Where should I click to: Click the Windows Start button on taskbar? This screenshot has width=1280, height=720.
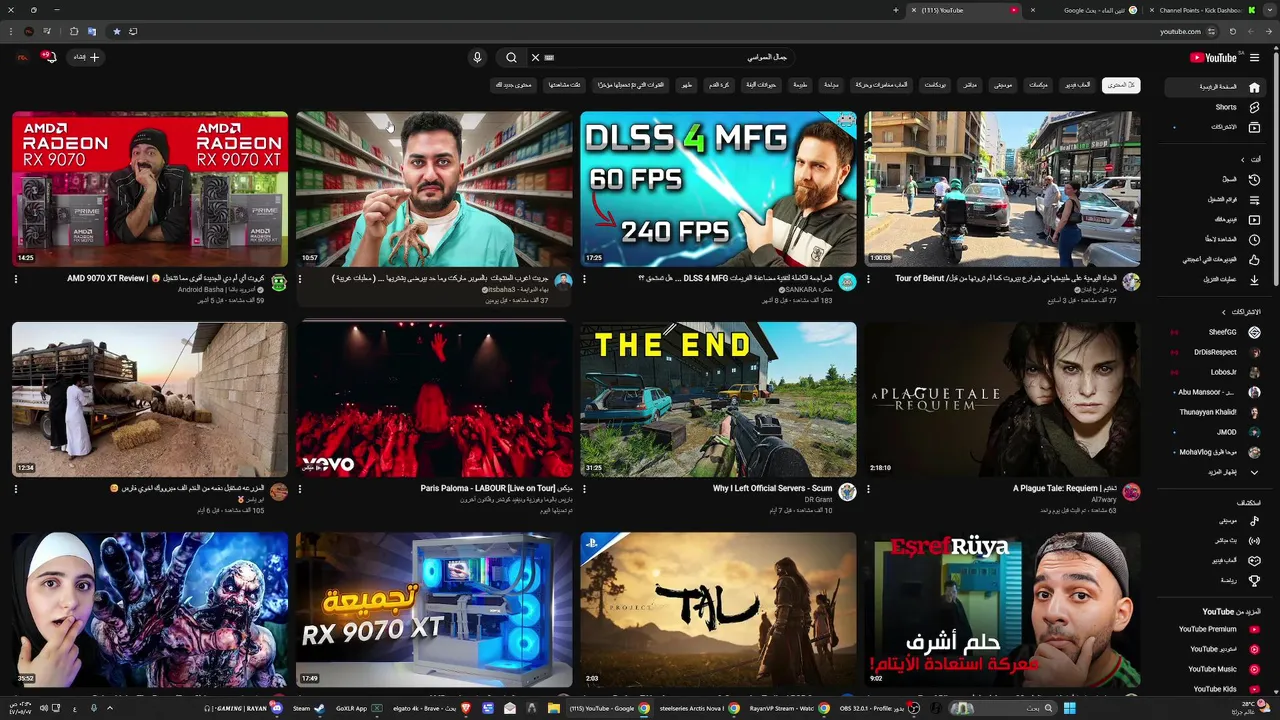click(1069, 708)
